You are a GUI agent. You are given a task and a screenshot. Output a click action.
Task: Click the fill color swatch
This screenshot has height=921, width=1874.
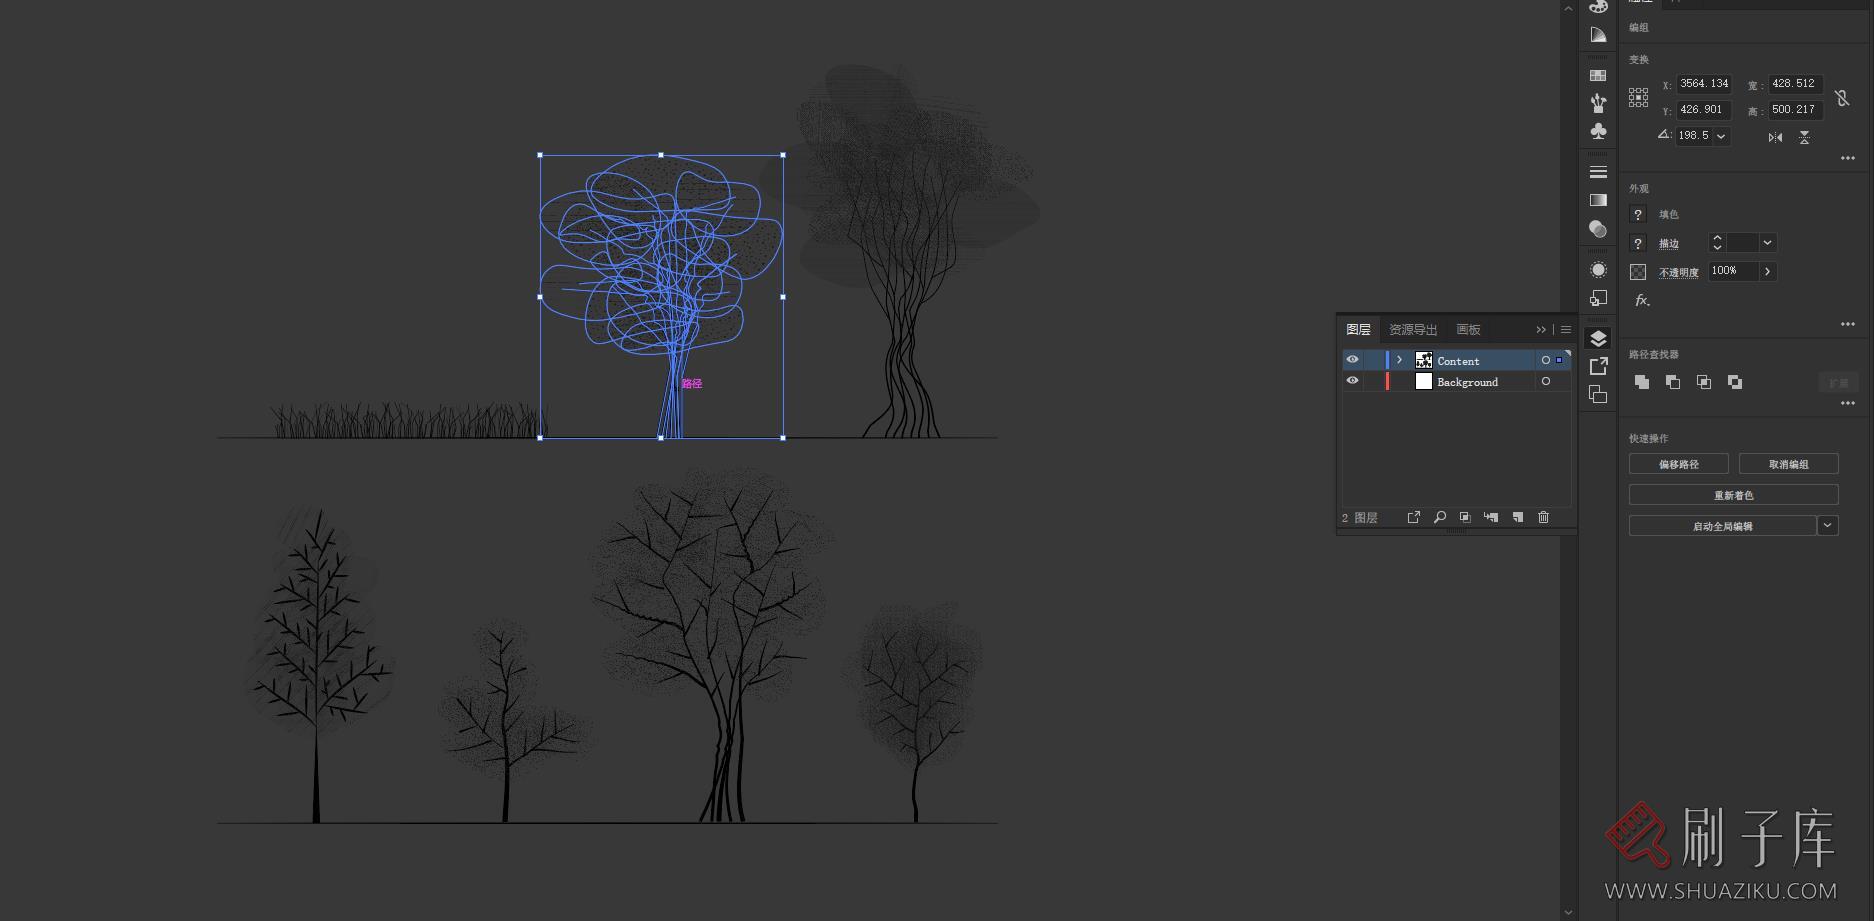click(1638, 215)
